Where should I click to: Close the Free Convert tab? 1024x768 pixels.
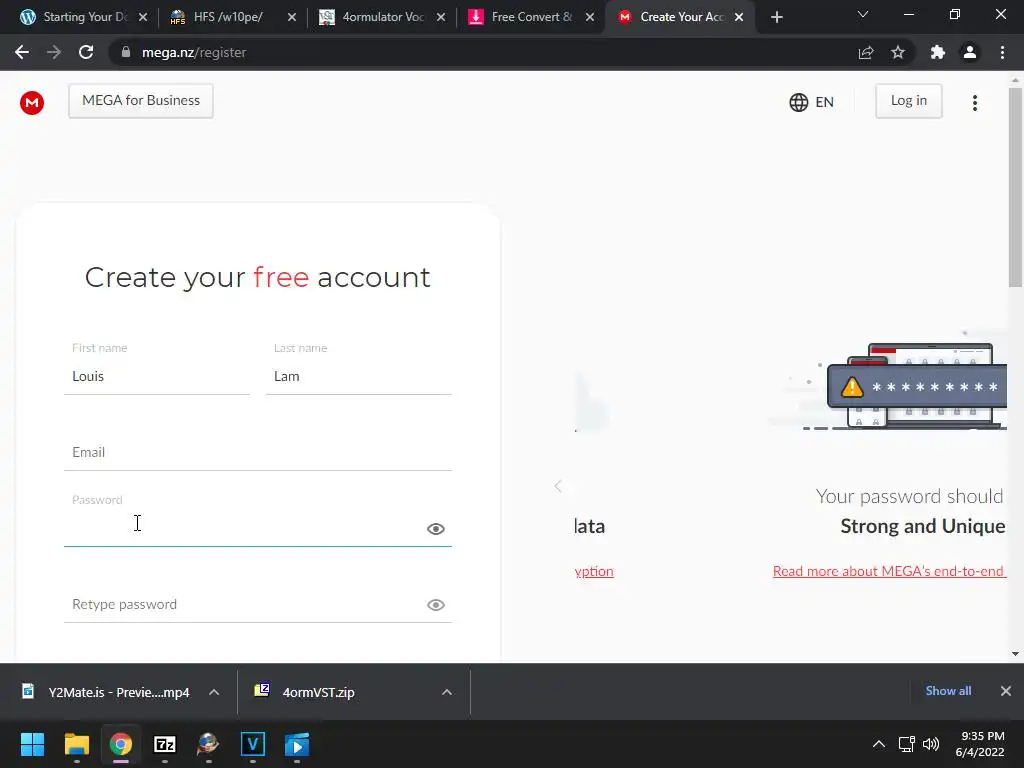pos(590,17)
